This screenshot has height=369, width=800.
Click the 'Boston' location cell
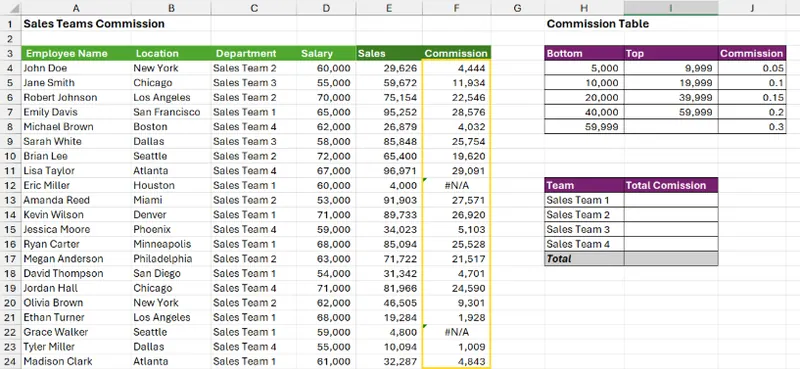coord(171,127)
